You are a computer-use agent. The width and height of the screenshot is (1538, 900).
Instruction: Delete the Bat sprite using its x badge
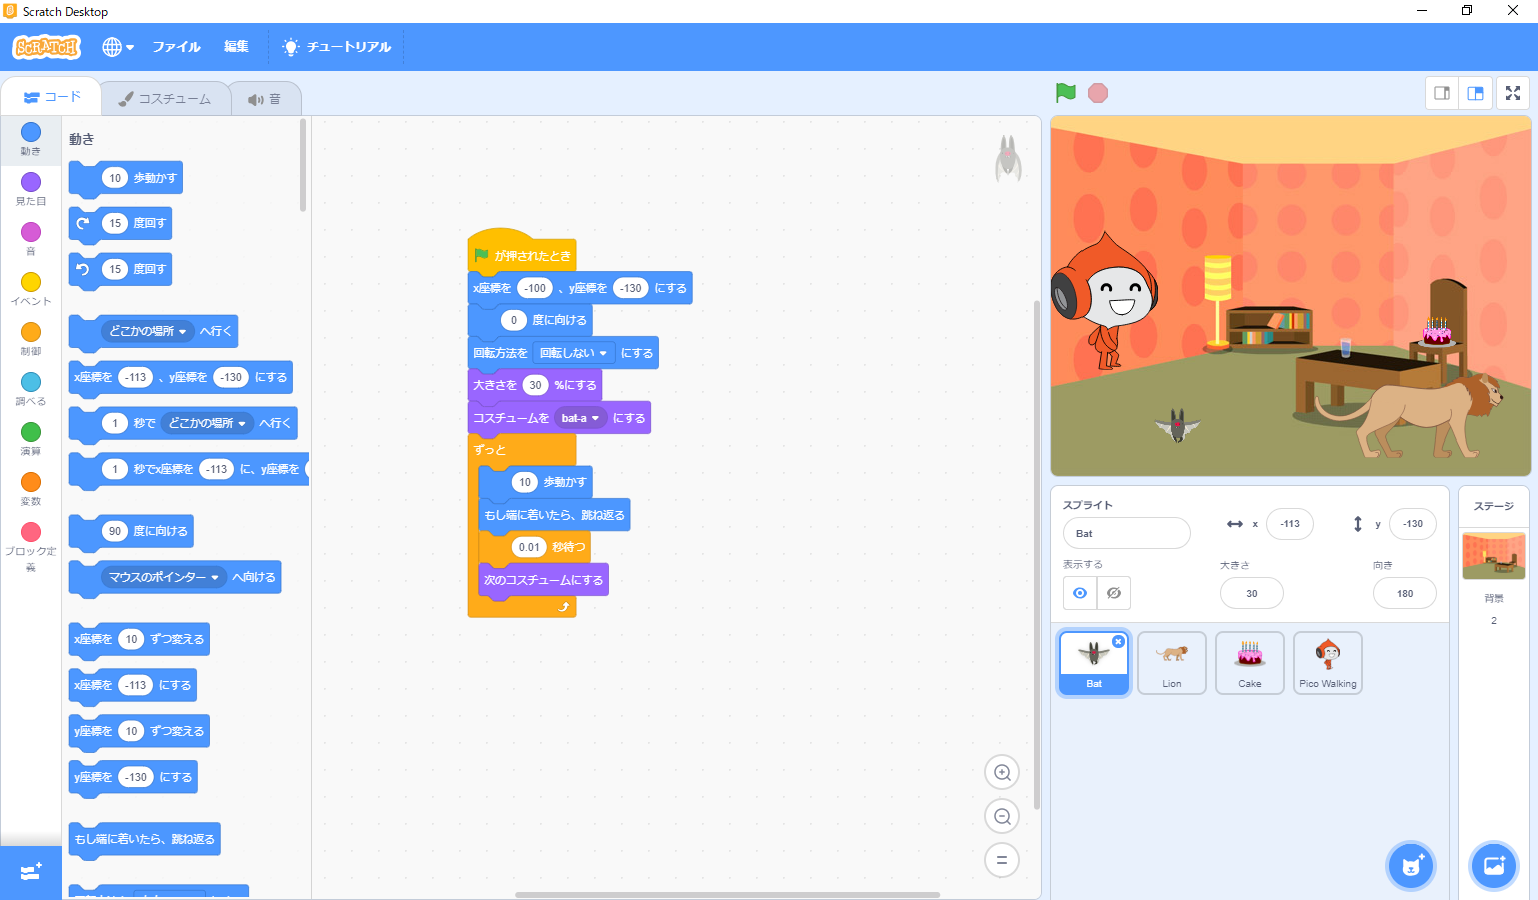click(x=1118, y=642)
